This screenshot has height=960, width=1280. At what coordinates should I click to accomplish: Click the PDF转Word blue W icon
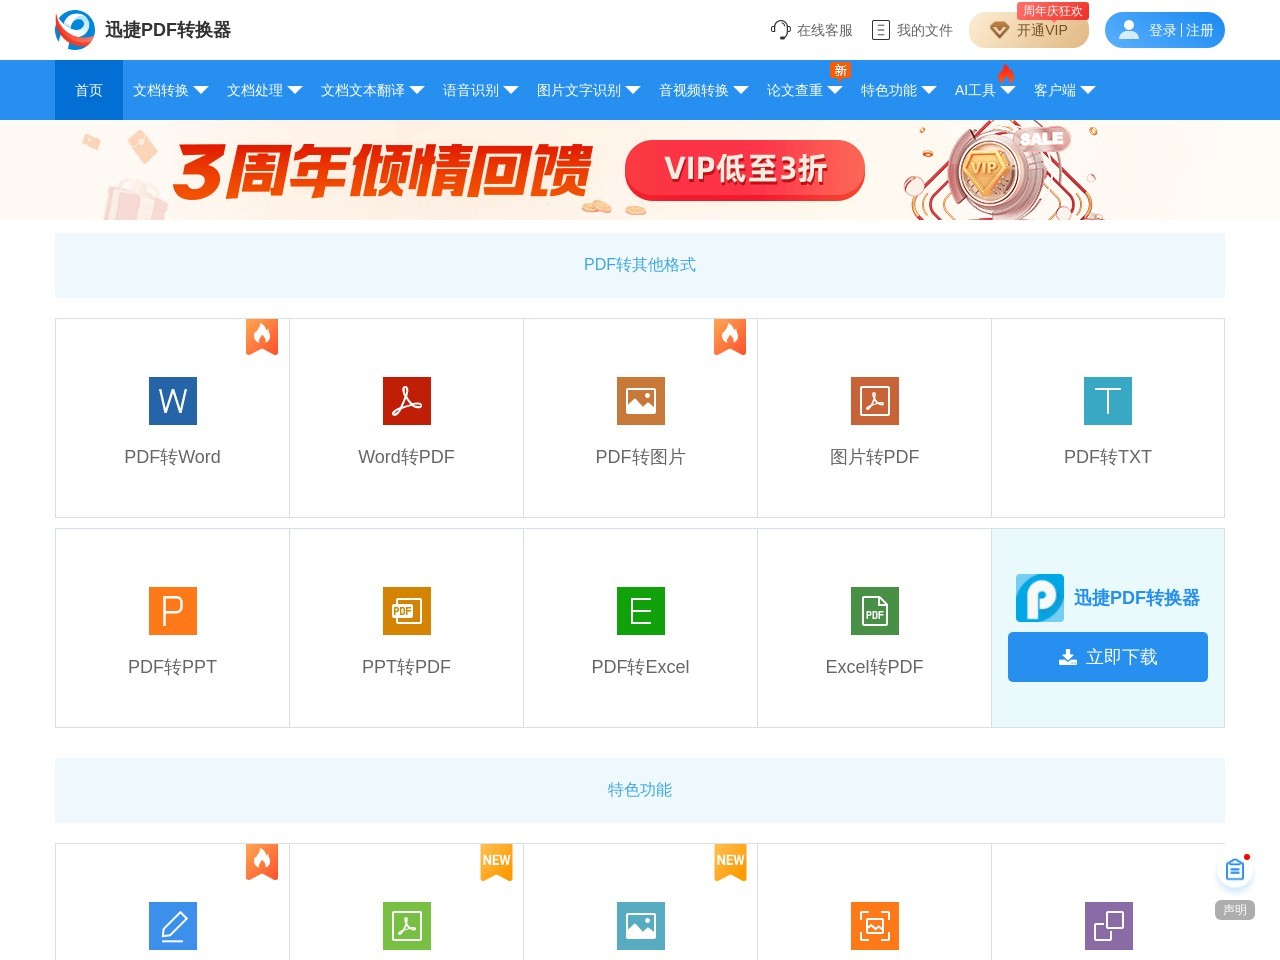172,401
